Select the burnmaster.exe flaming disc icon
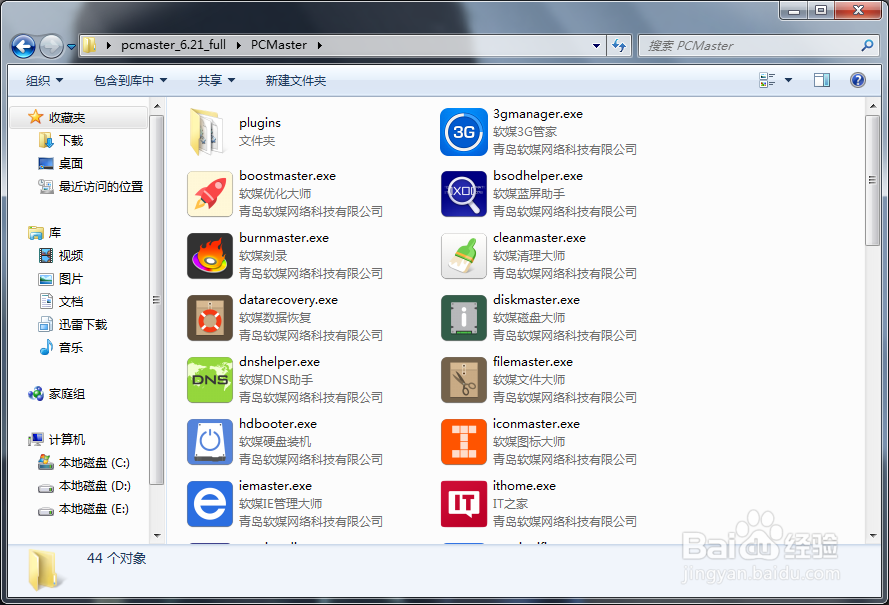The width and height of the screenshot is (889, 605). click(x=210, y=256)
